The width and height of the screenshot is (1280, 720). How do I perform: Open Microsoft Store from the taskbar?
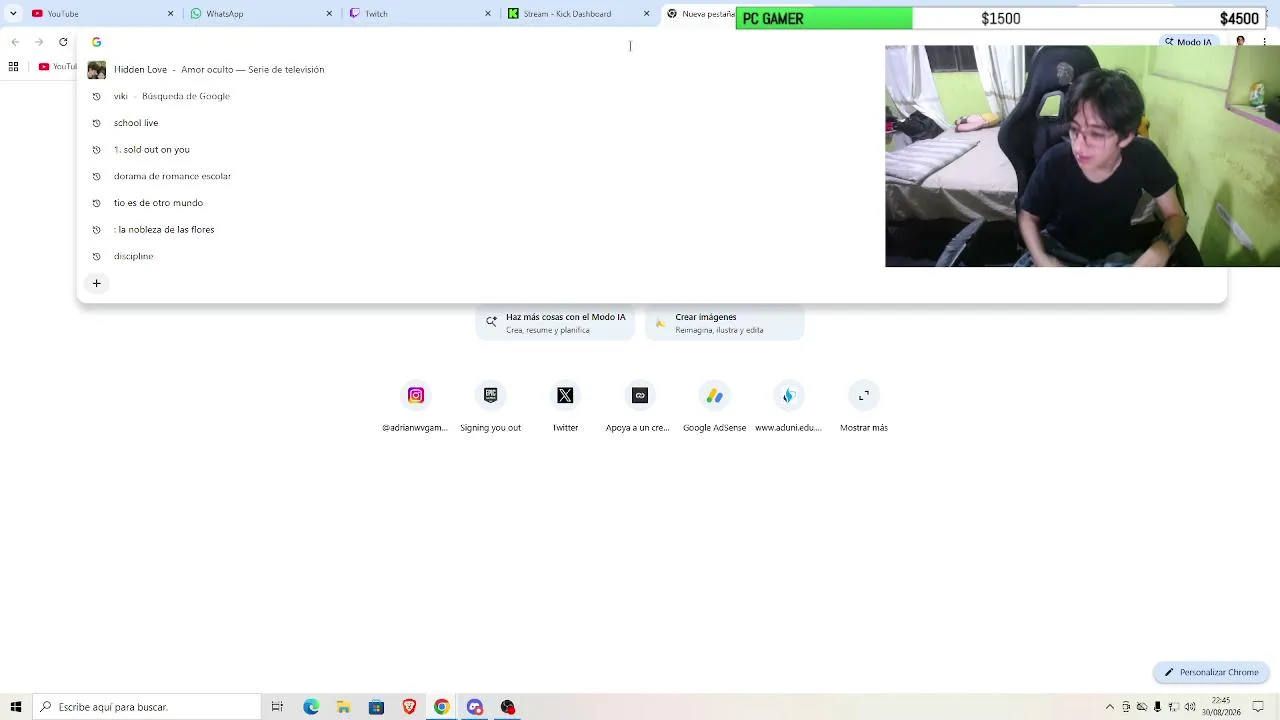pyautogui.click(x=376, y=707)
